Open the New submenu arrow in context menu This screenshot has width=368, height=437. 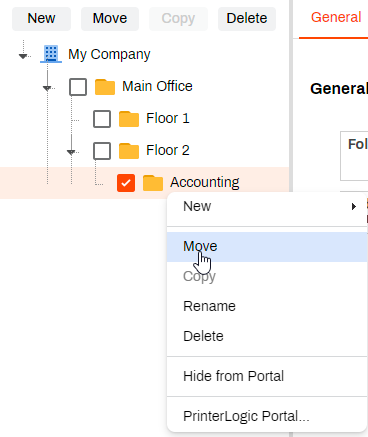click(x=354, y=207)
